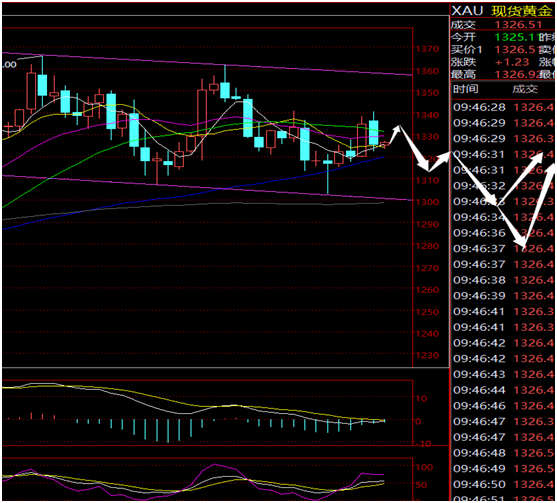The width and height of the screenshot is (557, 503).
Task: Click the 1250 price axis label
Action: coord(427,312)
